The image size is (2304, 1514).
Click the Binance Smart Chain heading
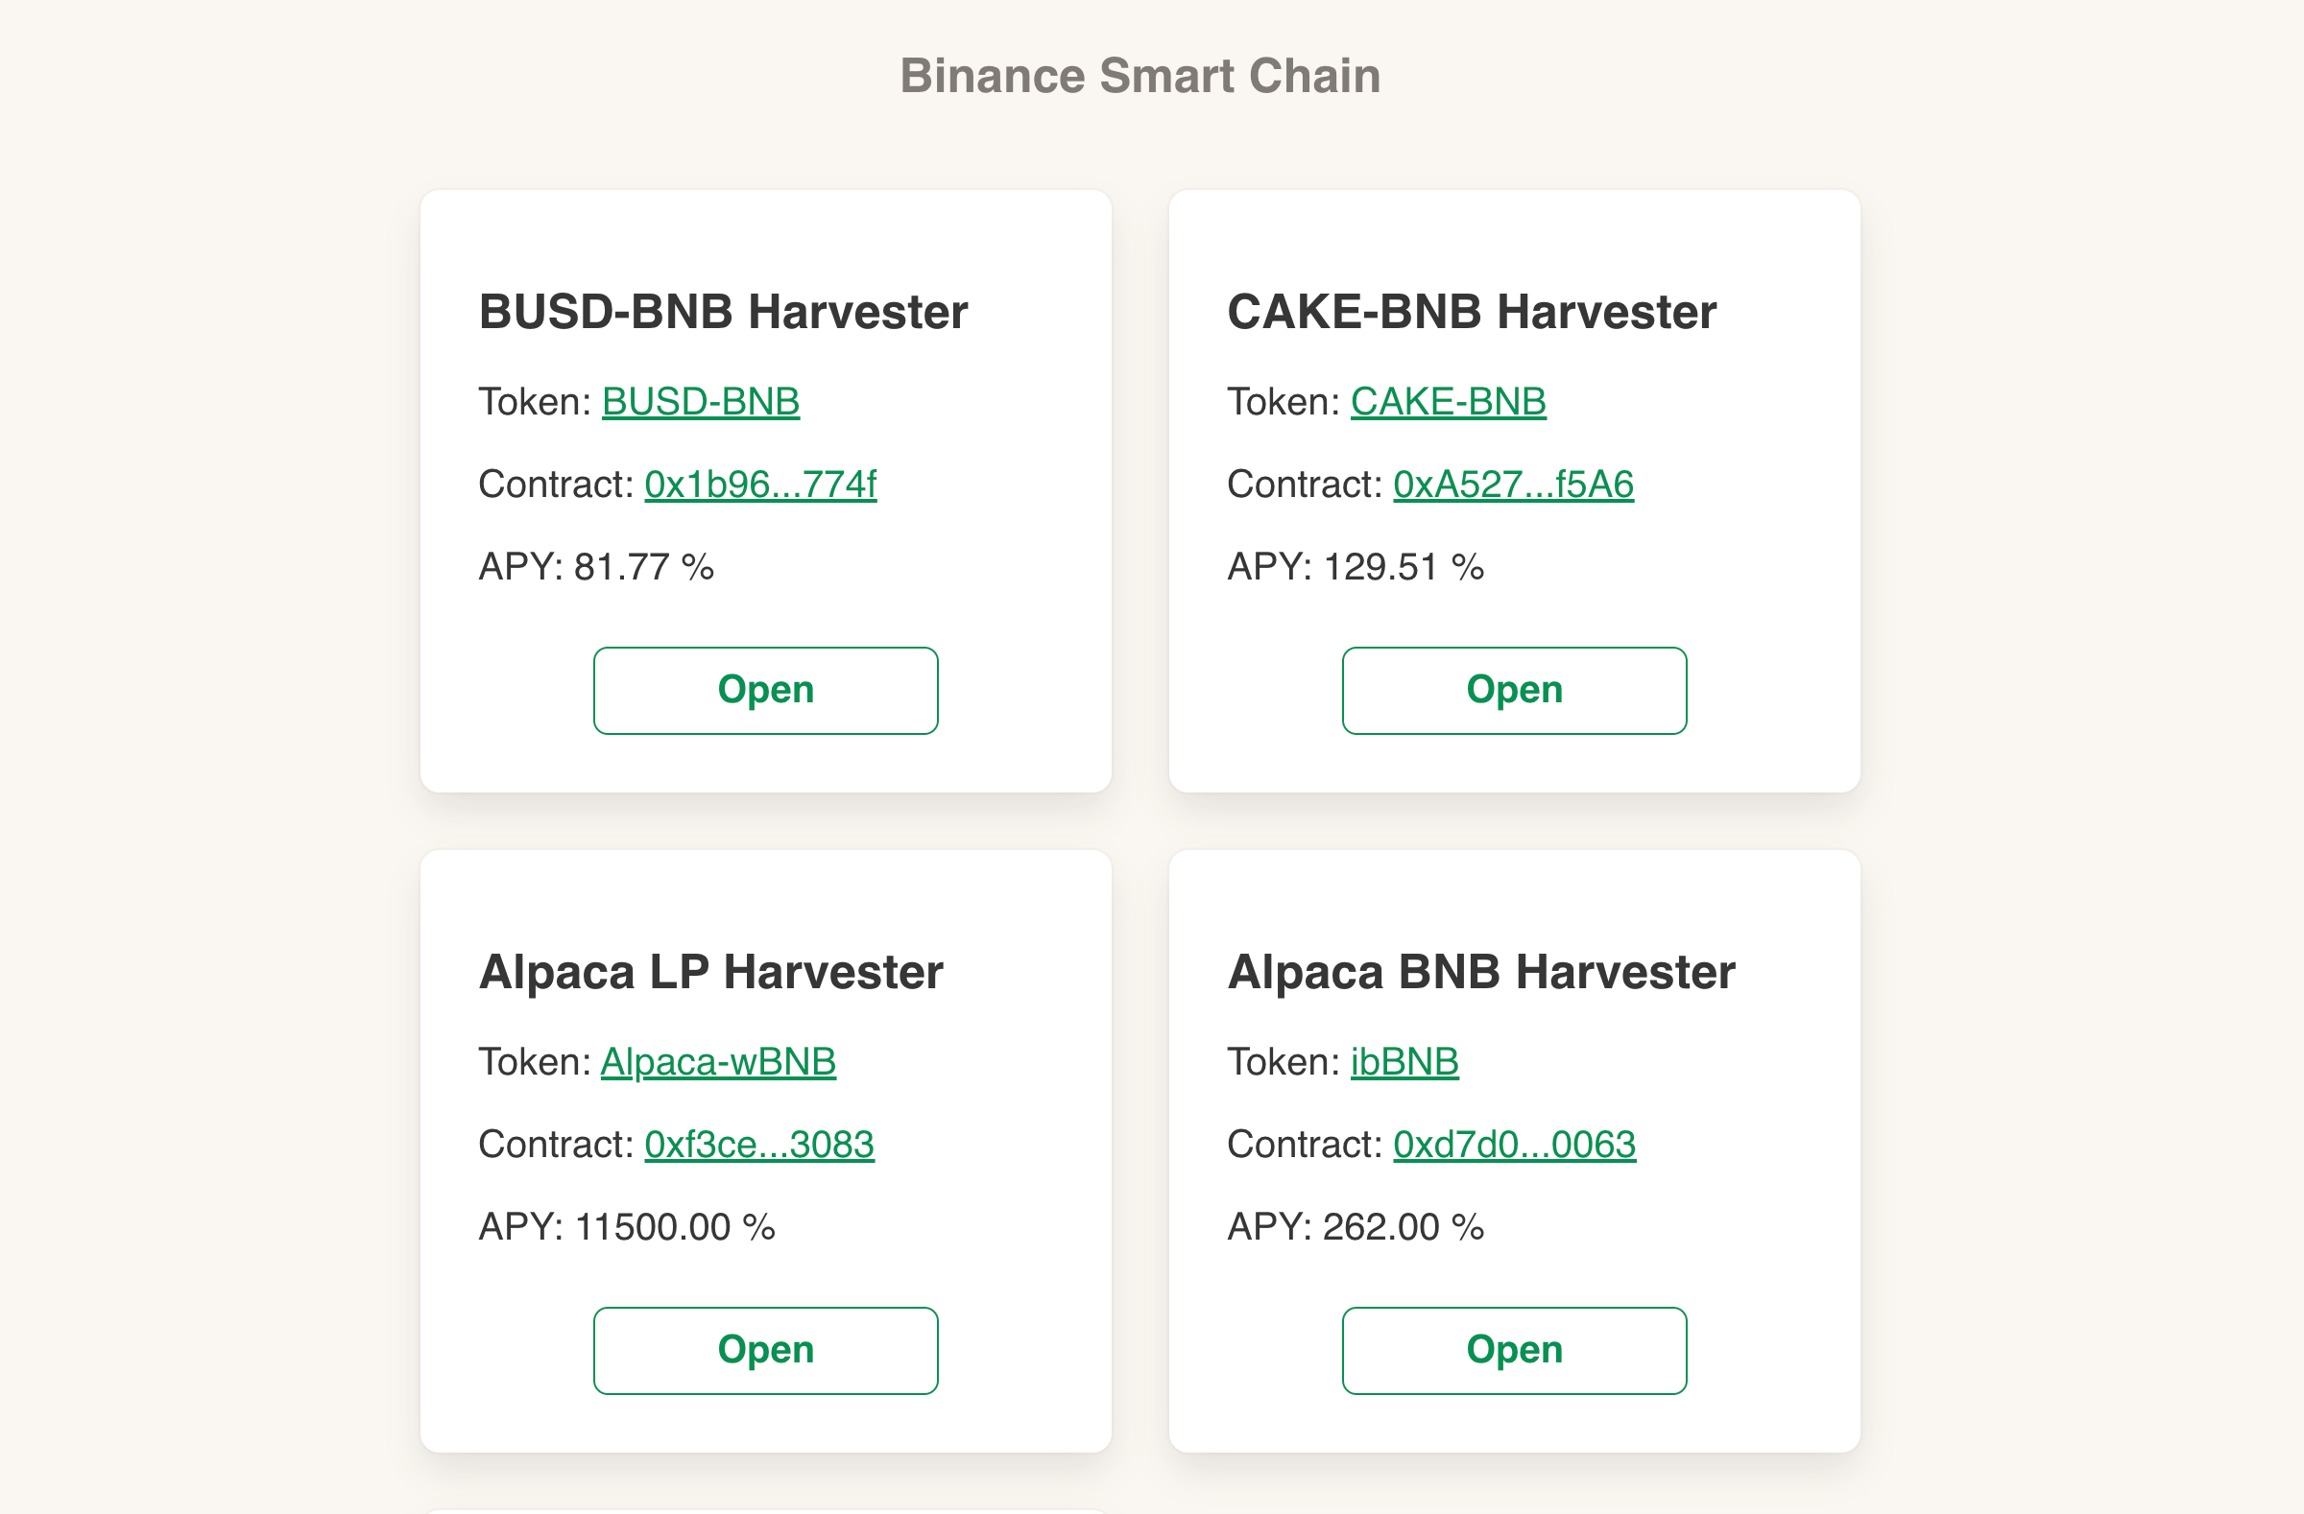pyautogui.click(x=1140, y=76)
